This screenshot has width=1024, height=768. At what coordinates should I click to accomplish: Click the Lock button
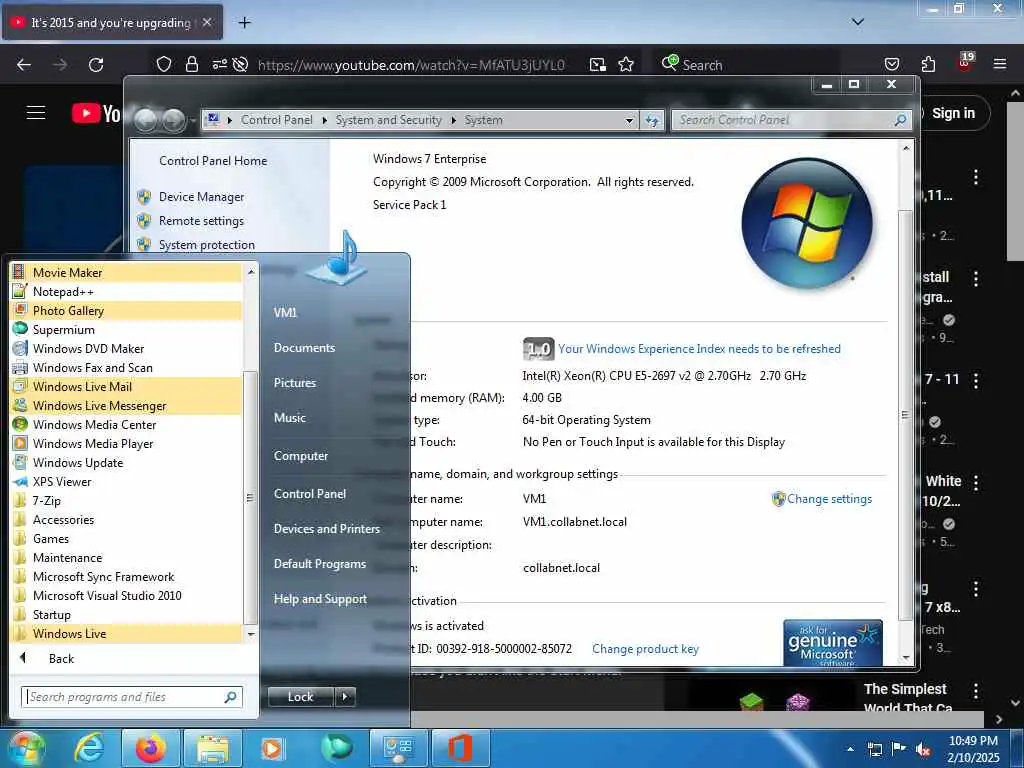coord(301,697)
